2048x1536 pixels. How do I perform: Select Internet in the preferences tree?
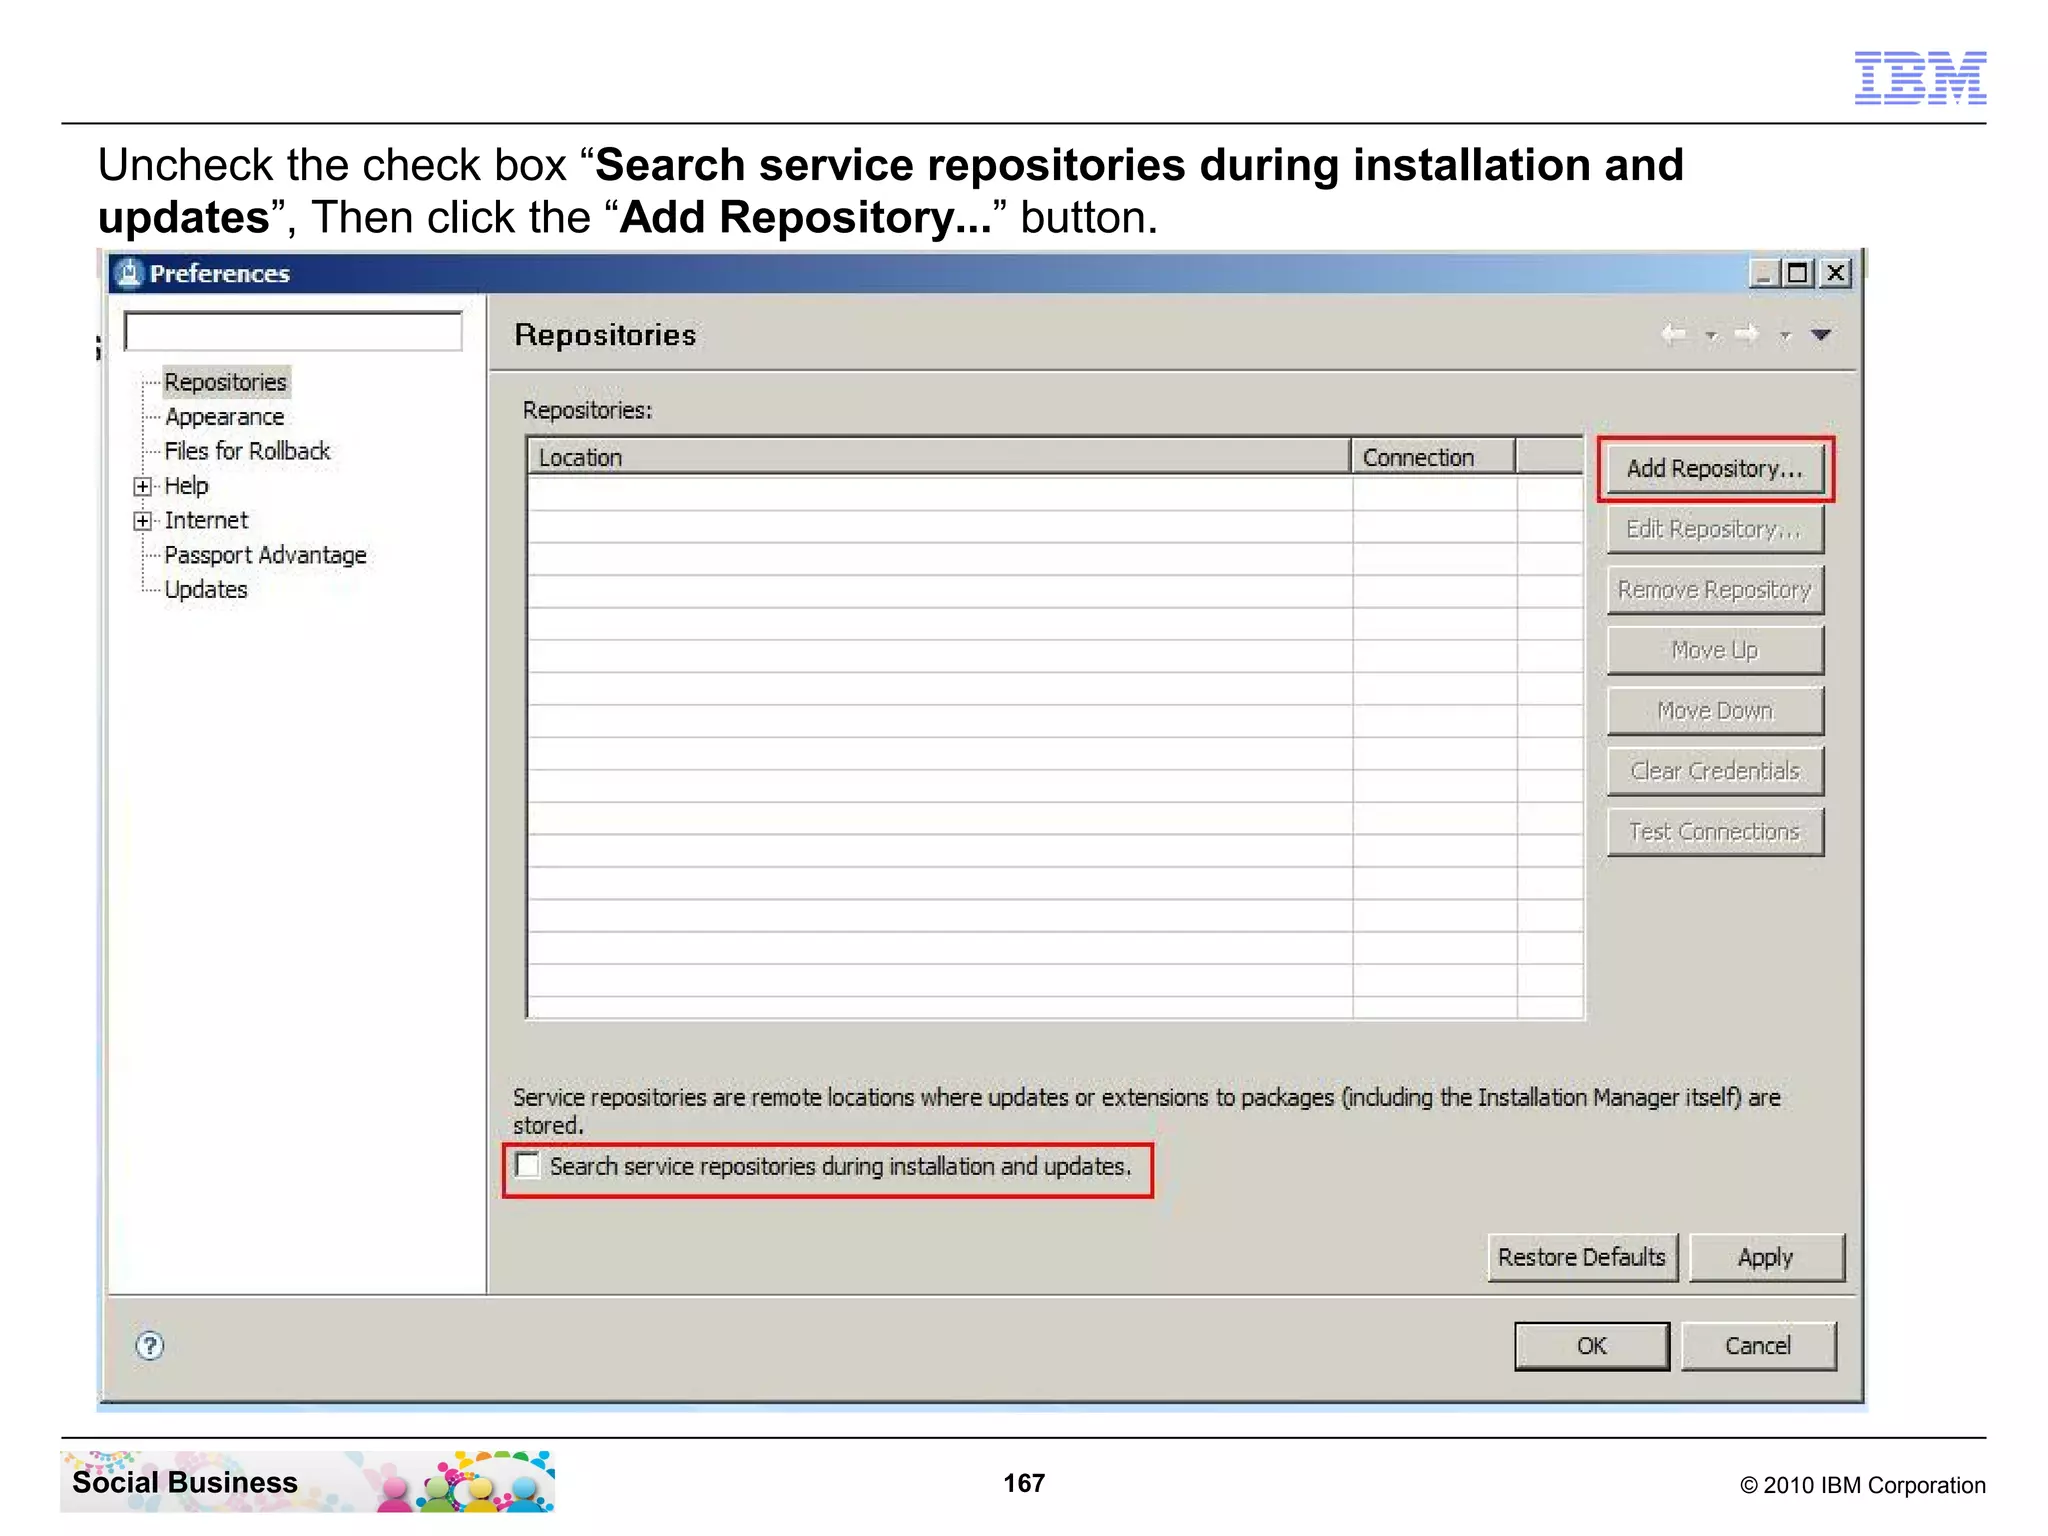point(206,520)
